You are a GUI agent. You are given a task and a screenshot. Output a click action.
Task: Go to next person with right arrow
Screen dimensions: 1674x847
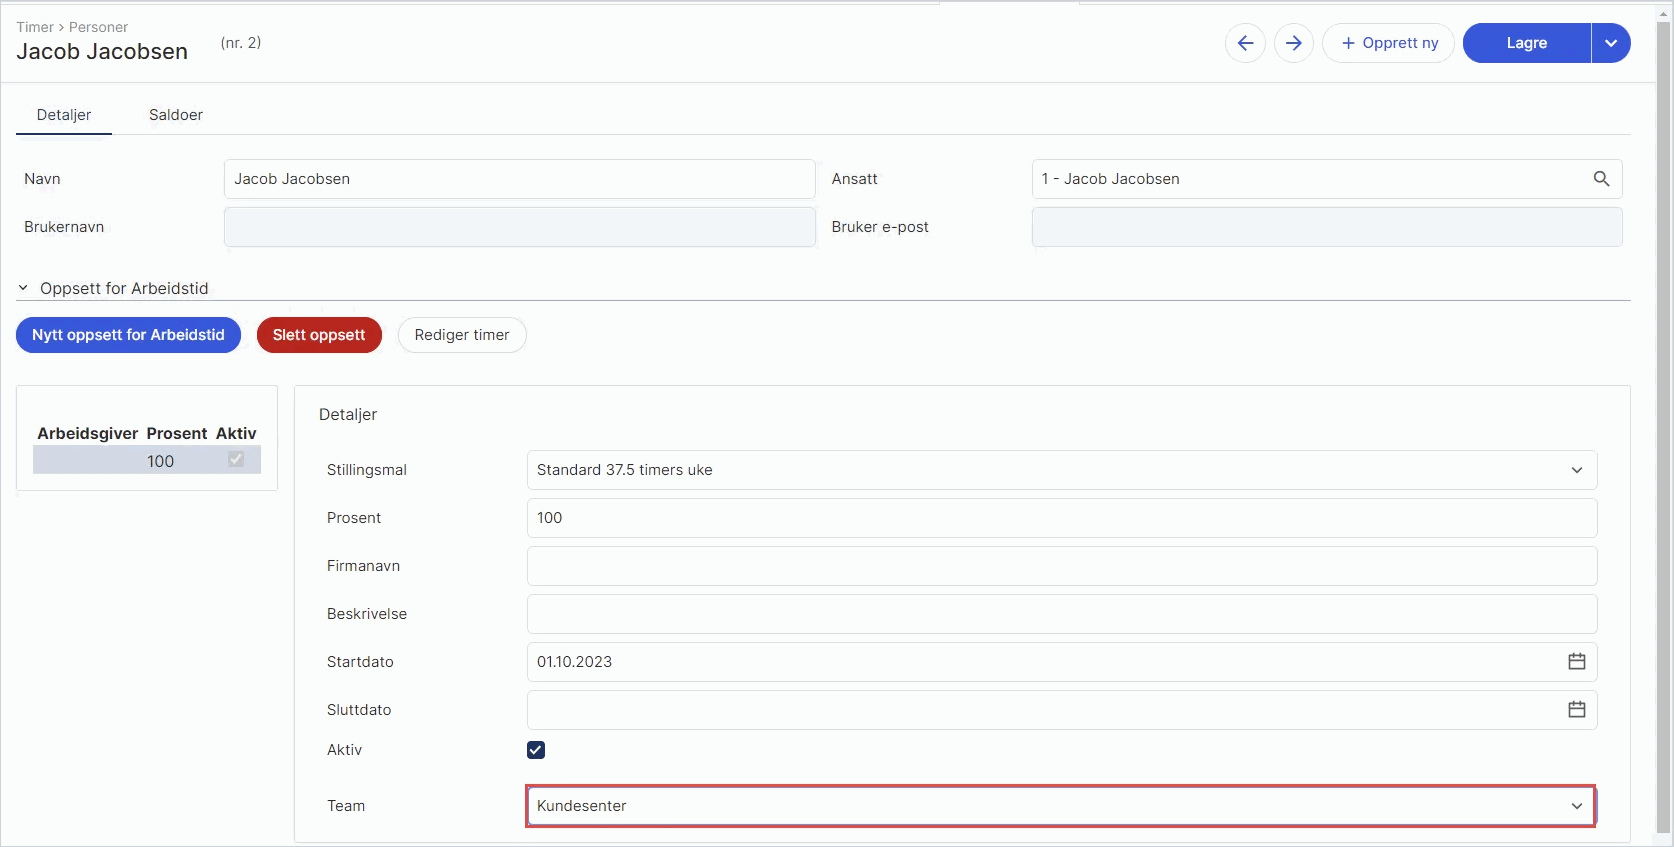pyautogui.click(x=1294, y=43)
